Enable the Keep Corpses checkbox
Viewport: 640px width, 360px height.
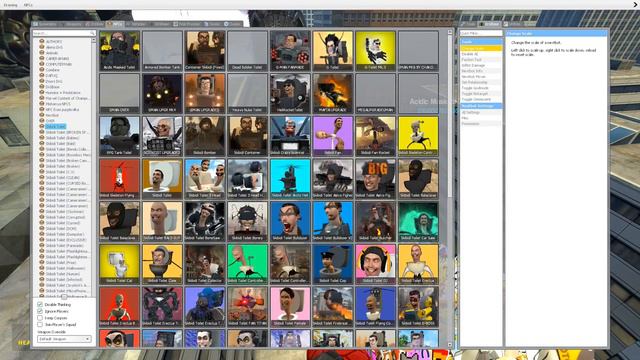click(x=40, y=318)
